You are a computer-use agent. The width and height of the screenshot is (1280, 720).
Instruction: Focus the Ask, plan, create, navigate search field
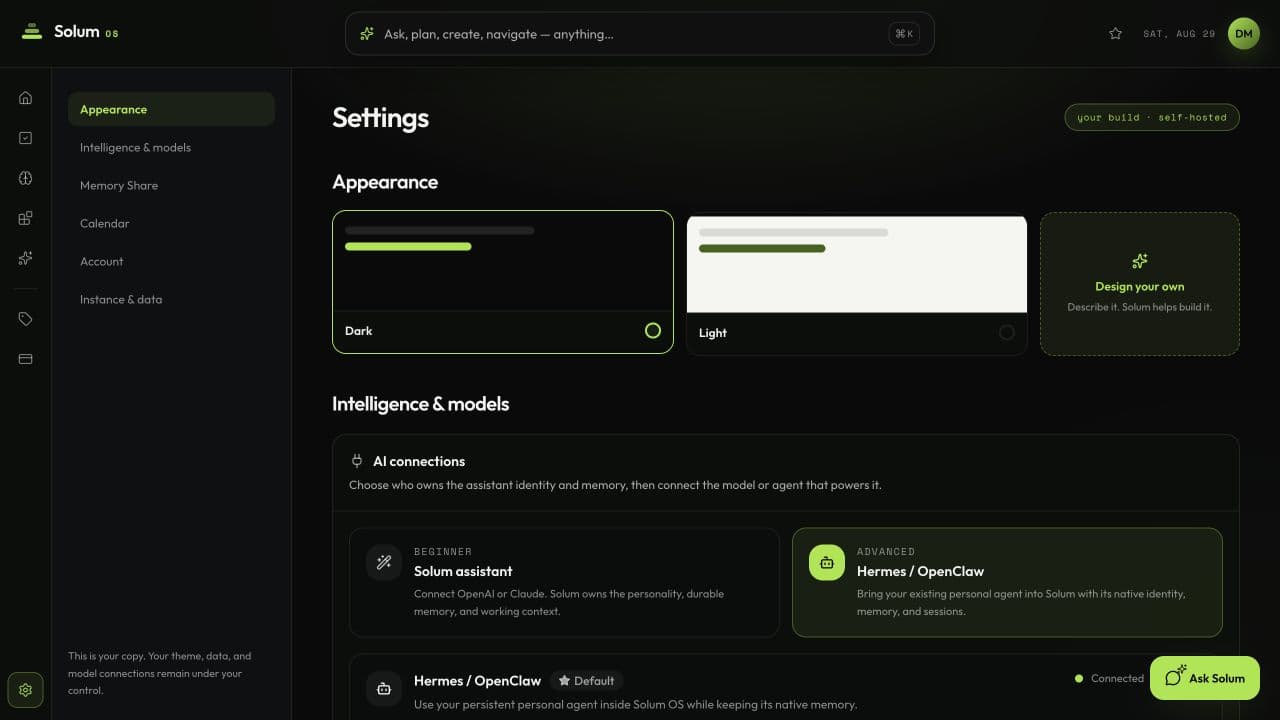(640, 34)
